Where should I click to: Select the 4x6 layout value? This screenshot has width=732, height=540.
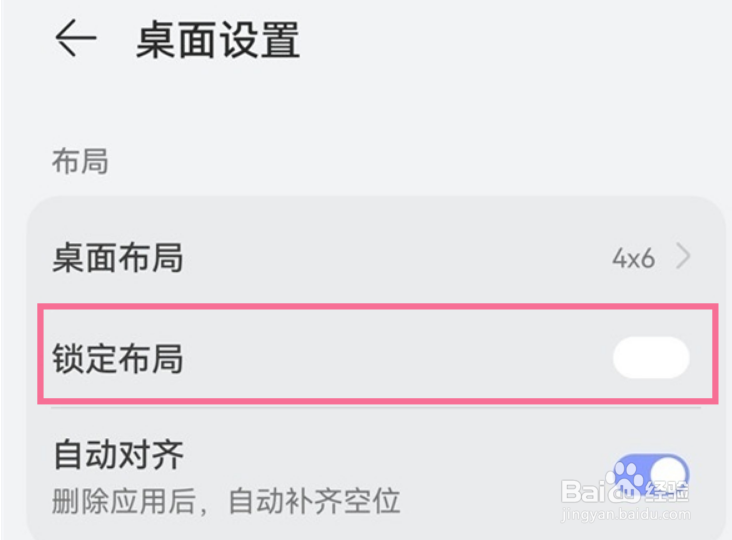(633, 258)
